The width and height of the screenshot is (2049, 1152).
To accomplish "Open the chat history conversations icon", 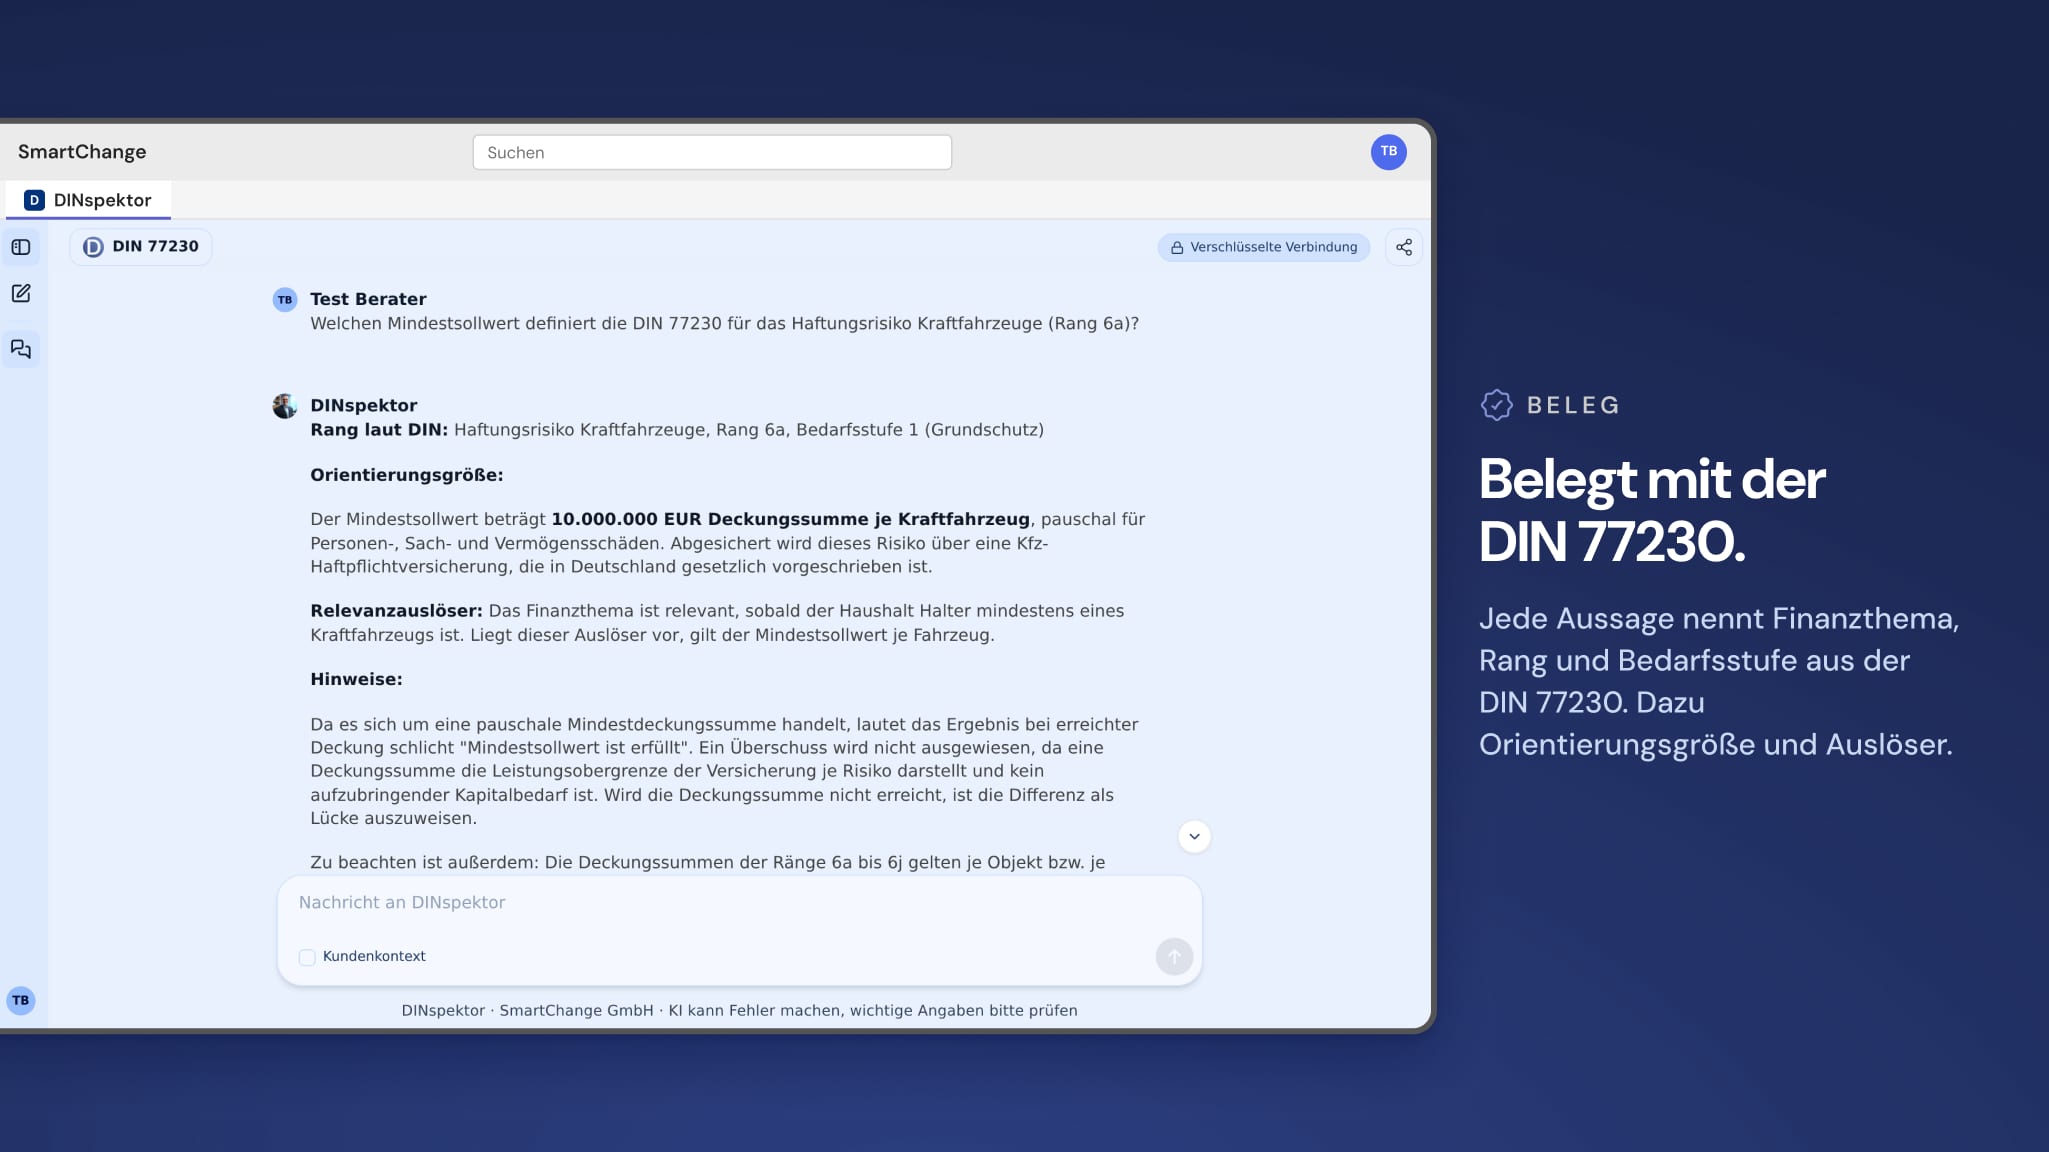I will pos(21,349).
